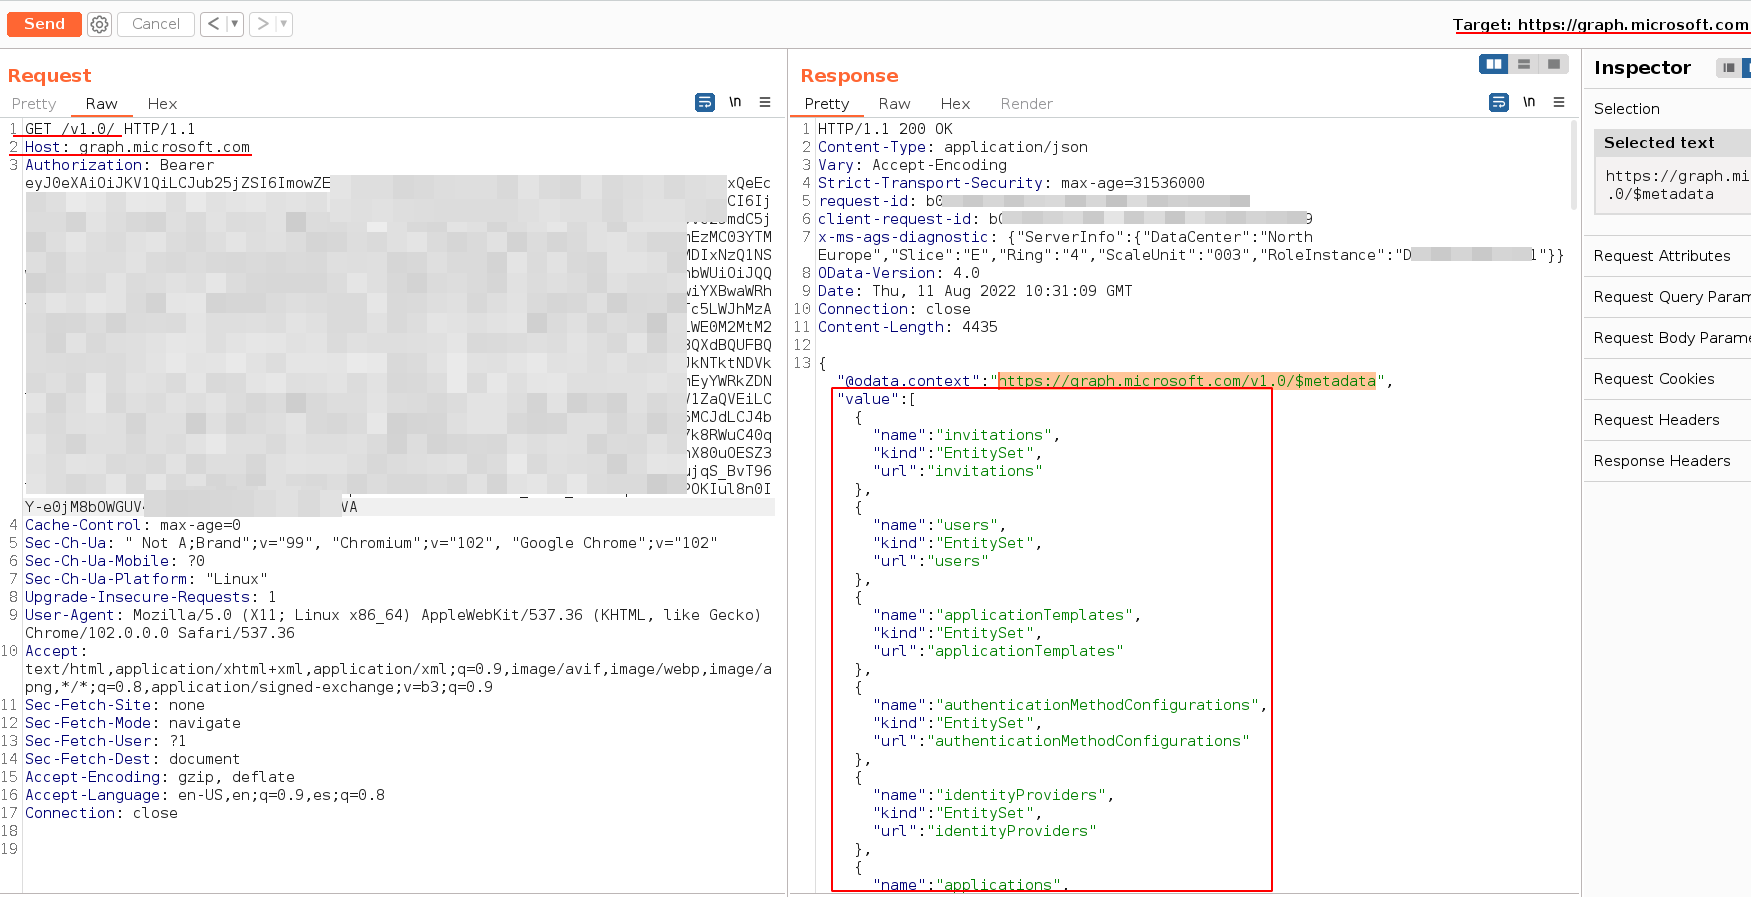
Task: Toggle word wrap in the Request panel
Action: [705, 102]
